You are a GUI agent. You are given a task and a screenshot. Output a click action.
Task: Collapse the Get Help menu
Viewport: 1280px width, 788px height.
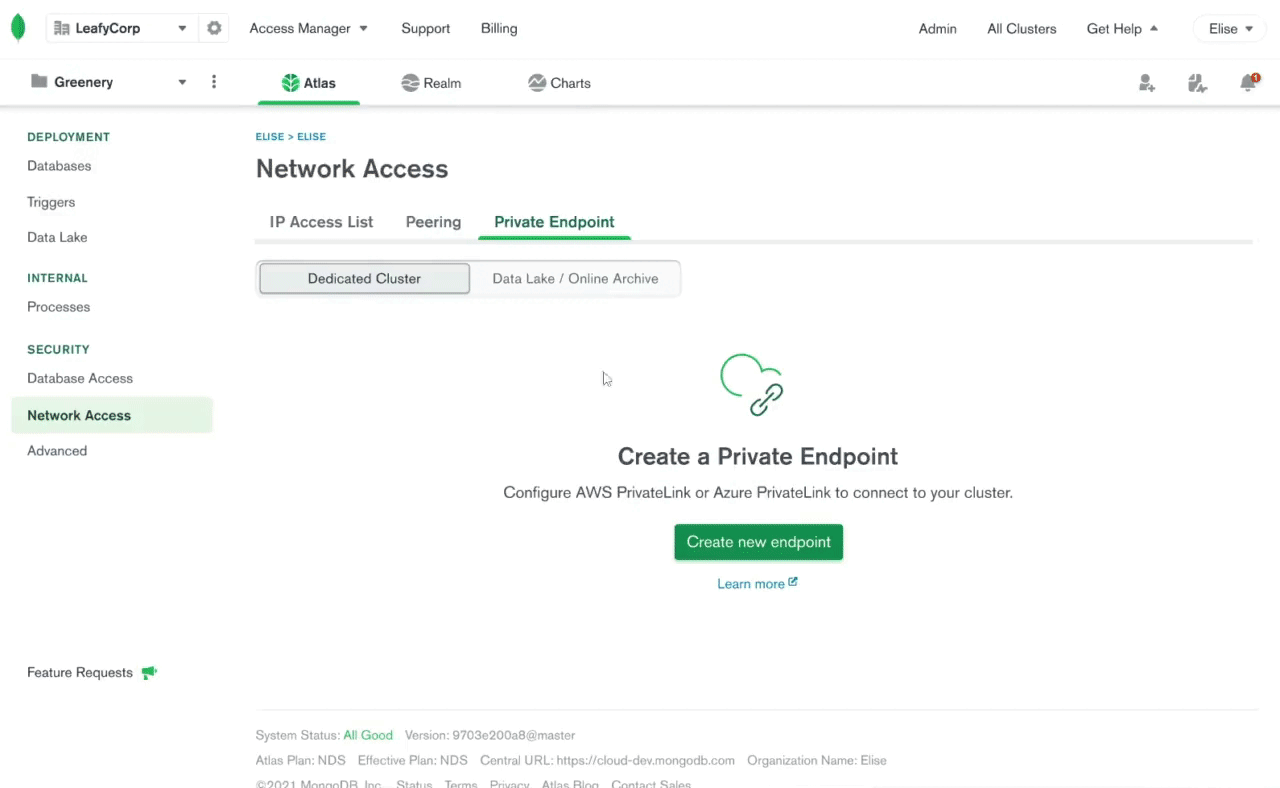[1121, 28]
